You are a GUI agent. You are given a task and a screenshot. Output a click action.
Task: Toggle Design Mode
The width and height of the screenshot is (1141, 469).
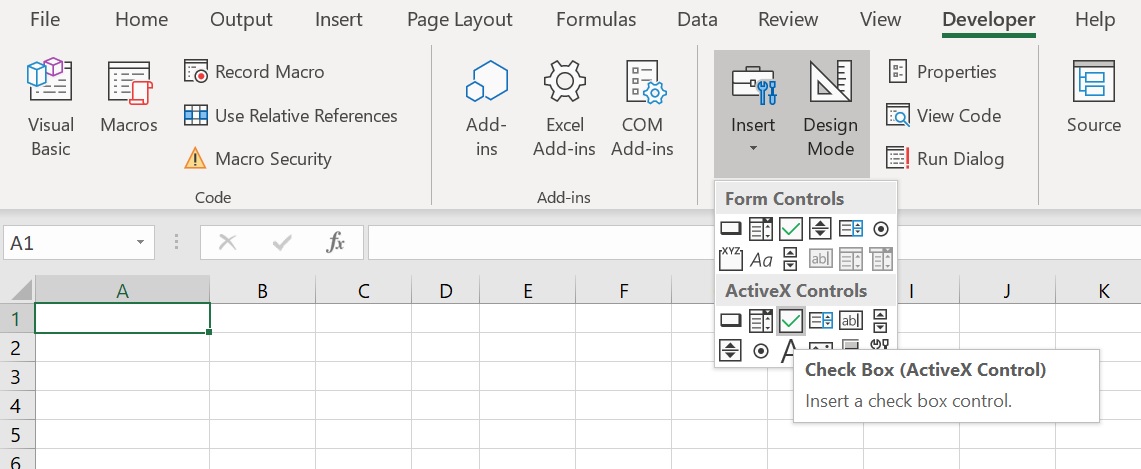point(830,108)
